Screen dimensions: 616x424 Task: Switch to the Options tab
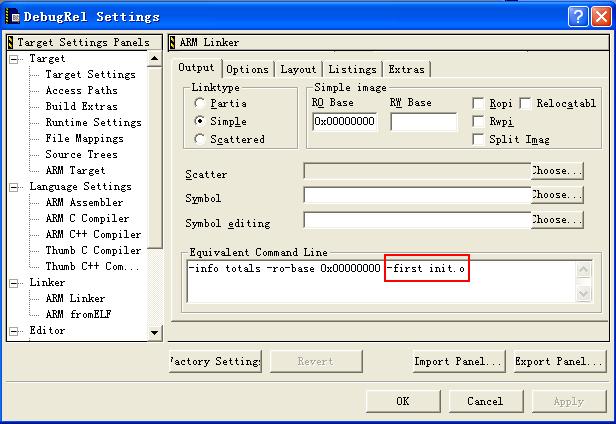pos(248,70)
